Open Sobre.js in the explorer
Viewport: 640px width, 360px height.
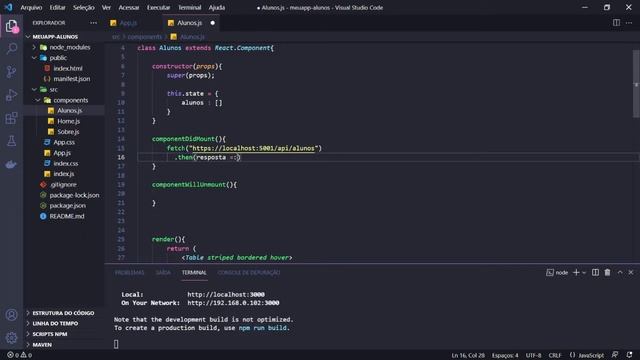[x=68, y=132]
